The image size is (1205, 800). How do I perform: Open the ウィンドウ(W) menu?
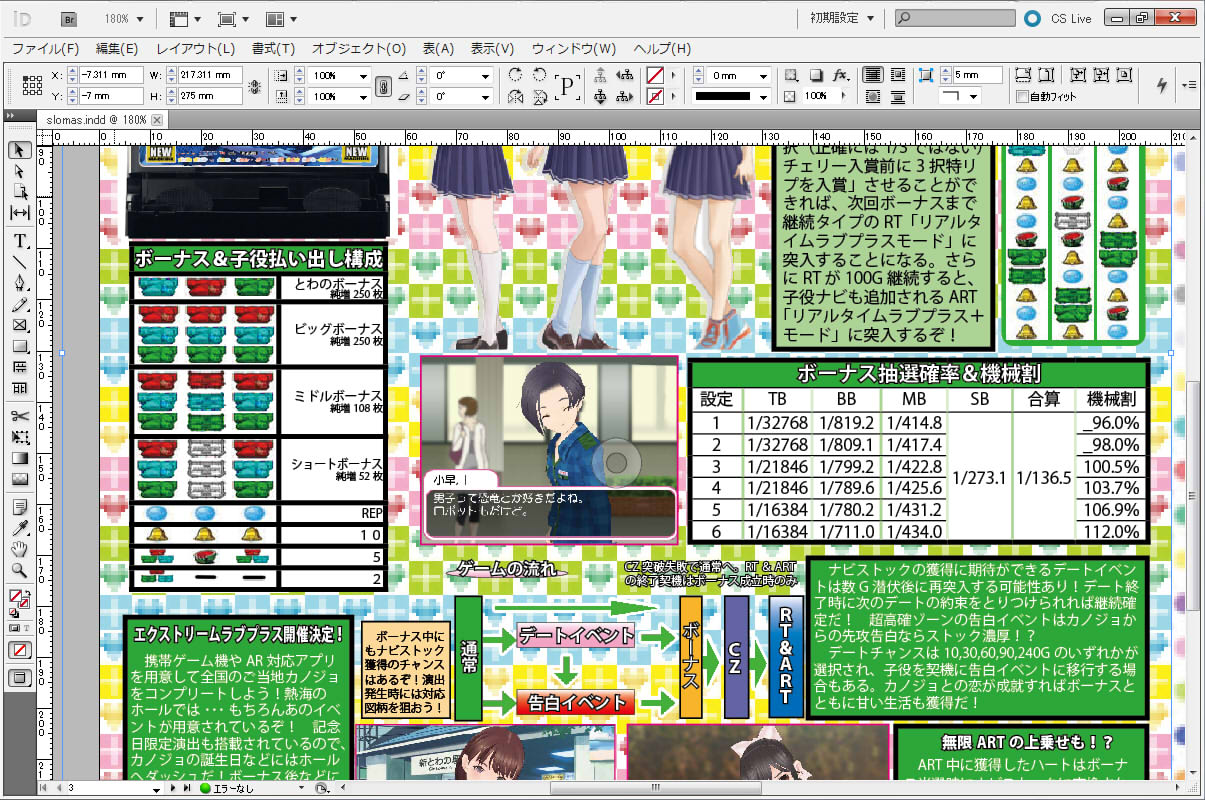(574, 48)
